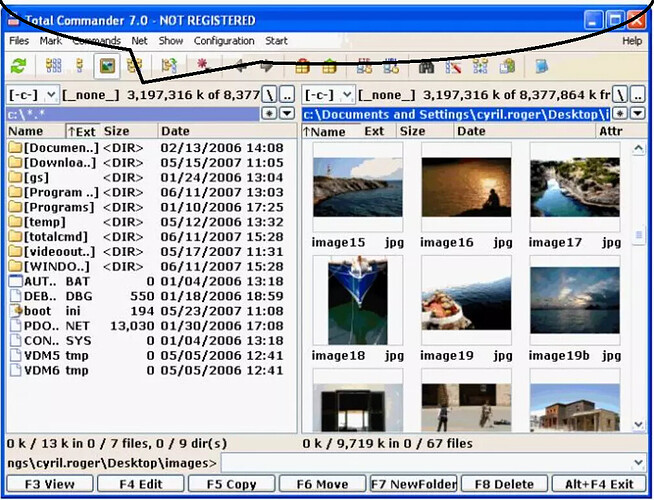Open Search using the binoculars icon

[427, 66]
